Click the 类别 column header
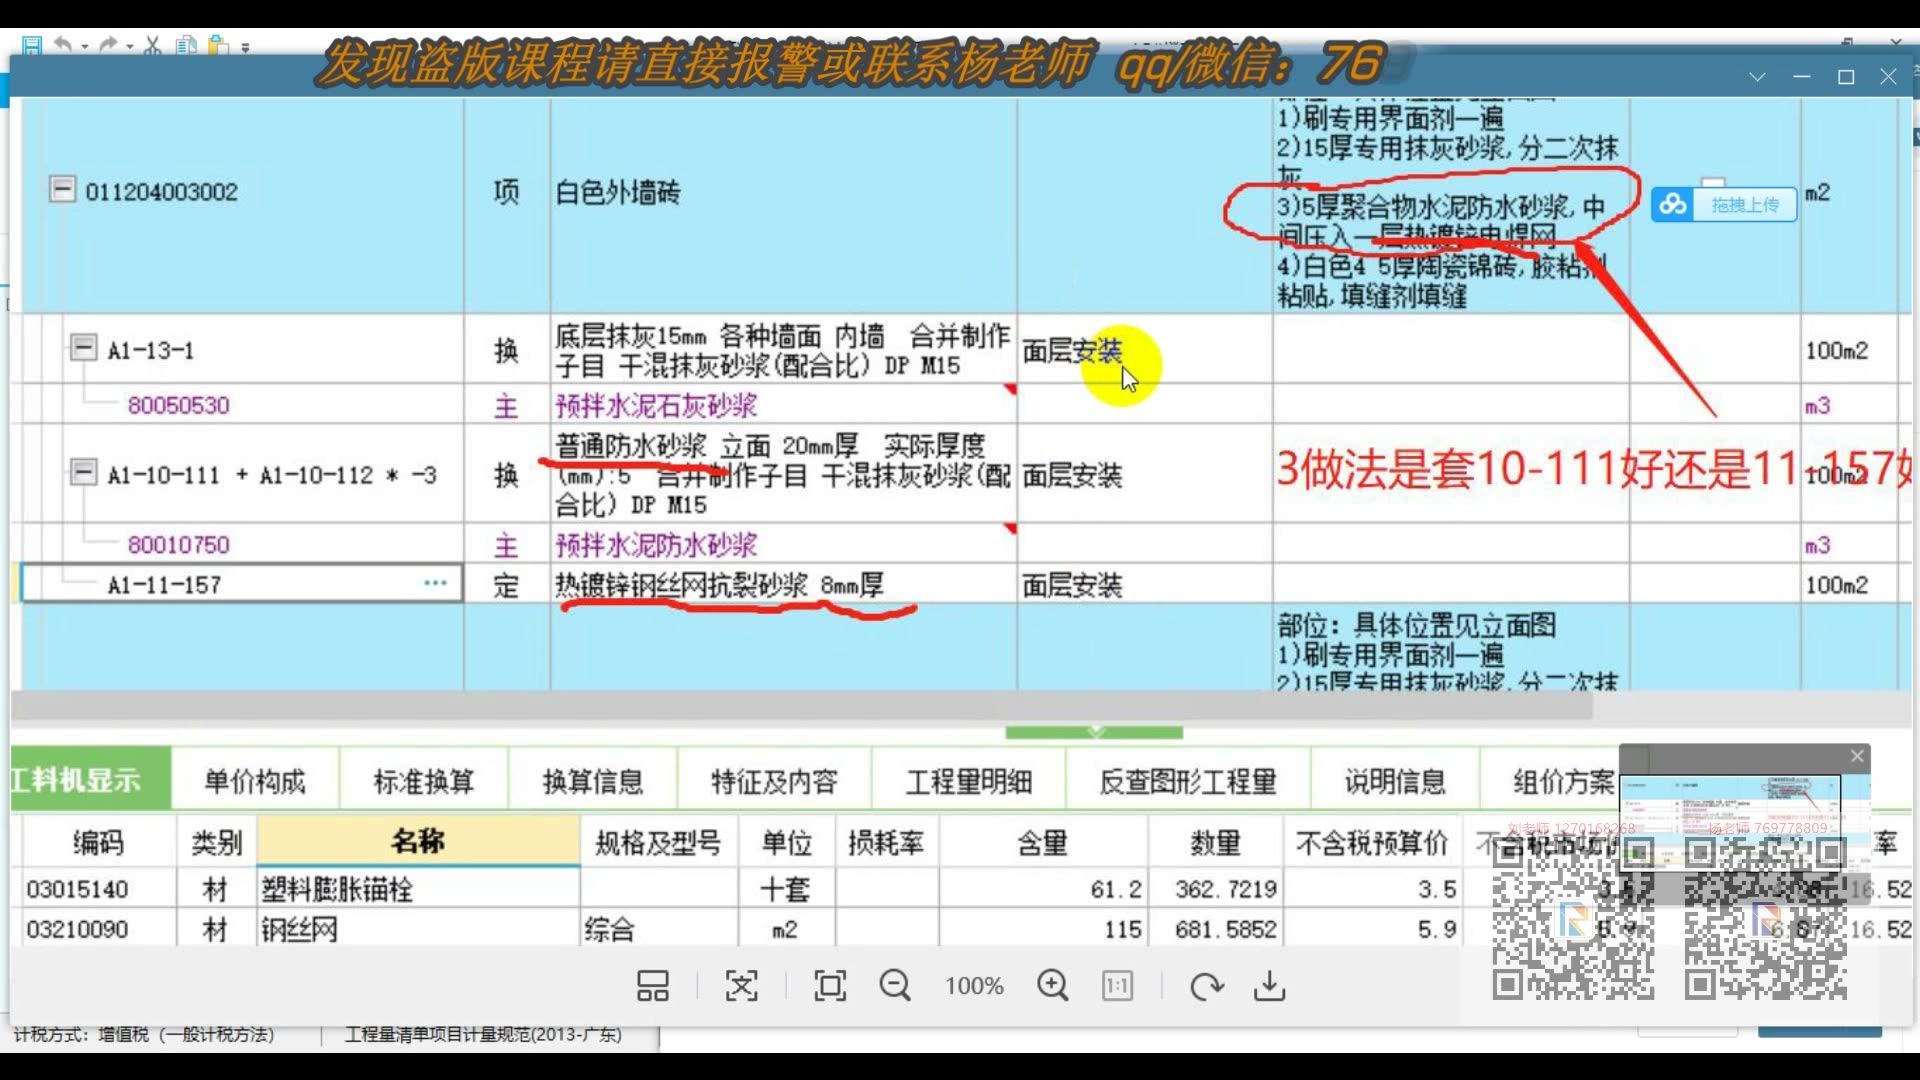The height and width of the screenshot is (1080, 1920). tap(216, 842)
